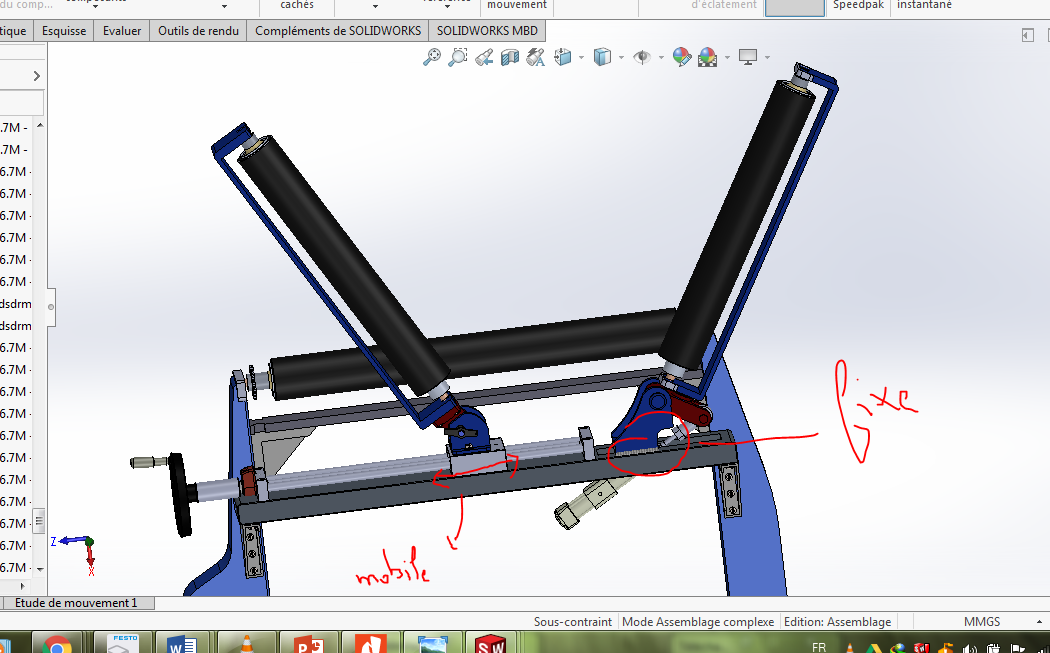This screenshot has width=1050, height=653.
Task: Open PowerPoint from the taskbar
Action: coord(308,644)
